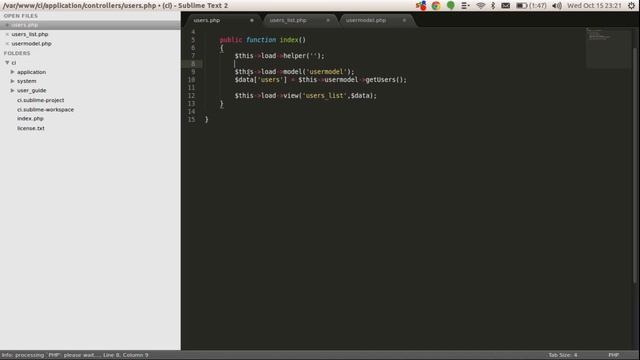
Task: Open the PHP syntax selector in status bar
Action: [614, 355]
